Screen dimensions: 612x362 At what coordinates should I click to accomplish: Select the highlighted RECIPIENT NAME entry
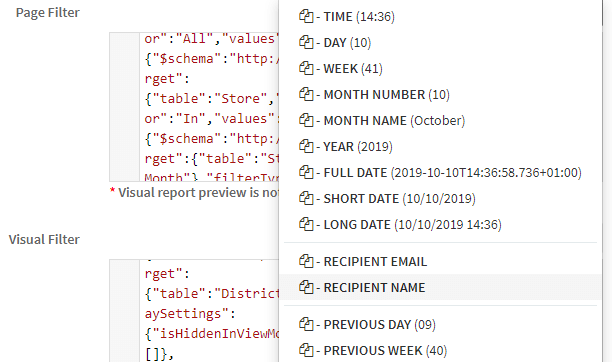(x=440, y=287)
